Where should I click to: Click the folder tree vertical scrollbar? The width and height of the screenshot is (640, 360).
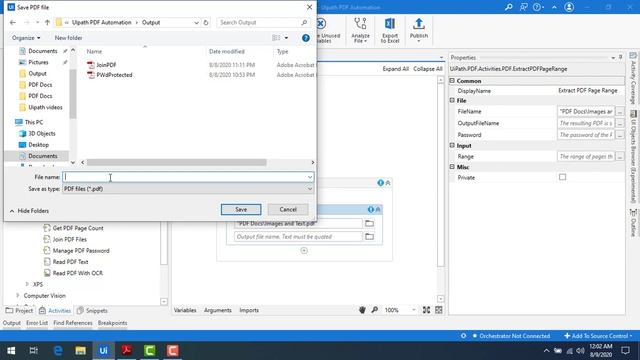point(73,94)
